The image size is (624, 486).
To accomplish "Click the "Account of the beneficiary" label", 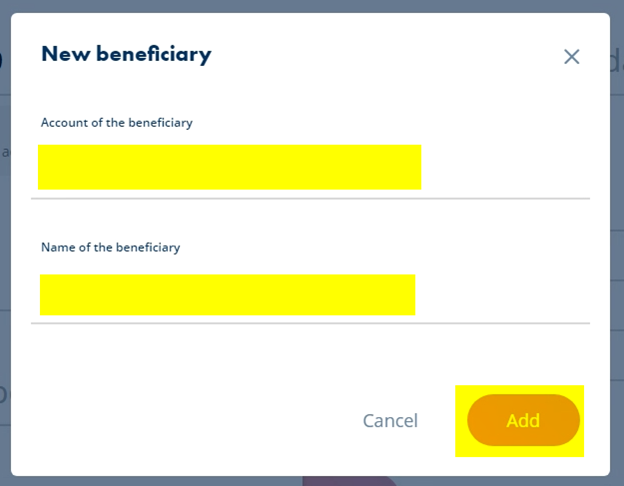I will pyautogui.click(x=117, y=123).
